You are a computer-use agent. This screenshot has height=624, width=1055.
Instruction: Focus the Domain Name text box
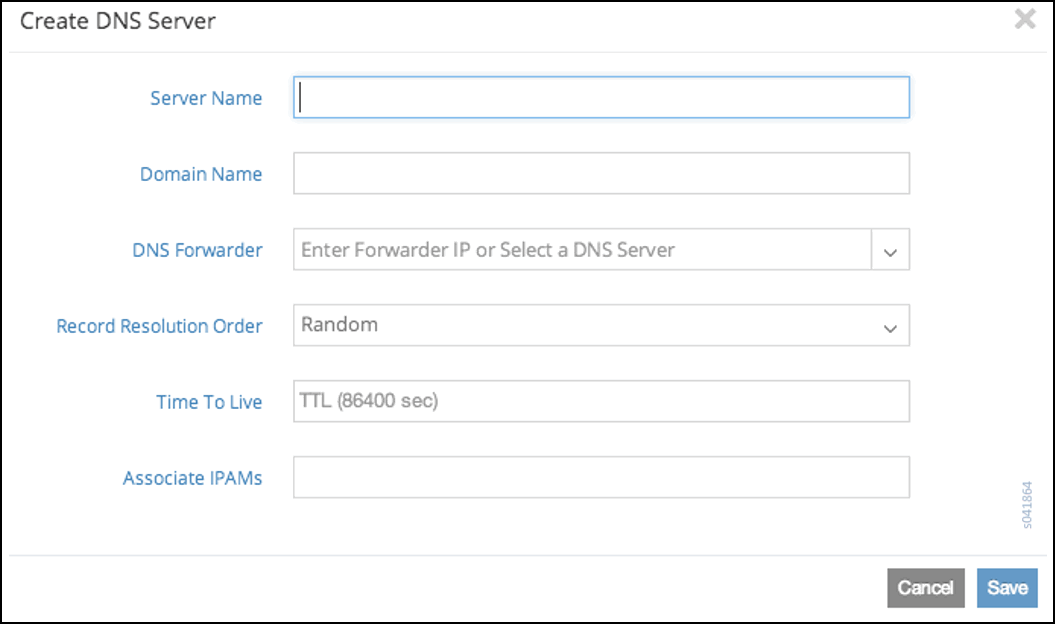[x=601, y=173]
